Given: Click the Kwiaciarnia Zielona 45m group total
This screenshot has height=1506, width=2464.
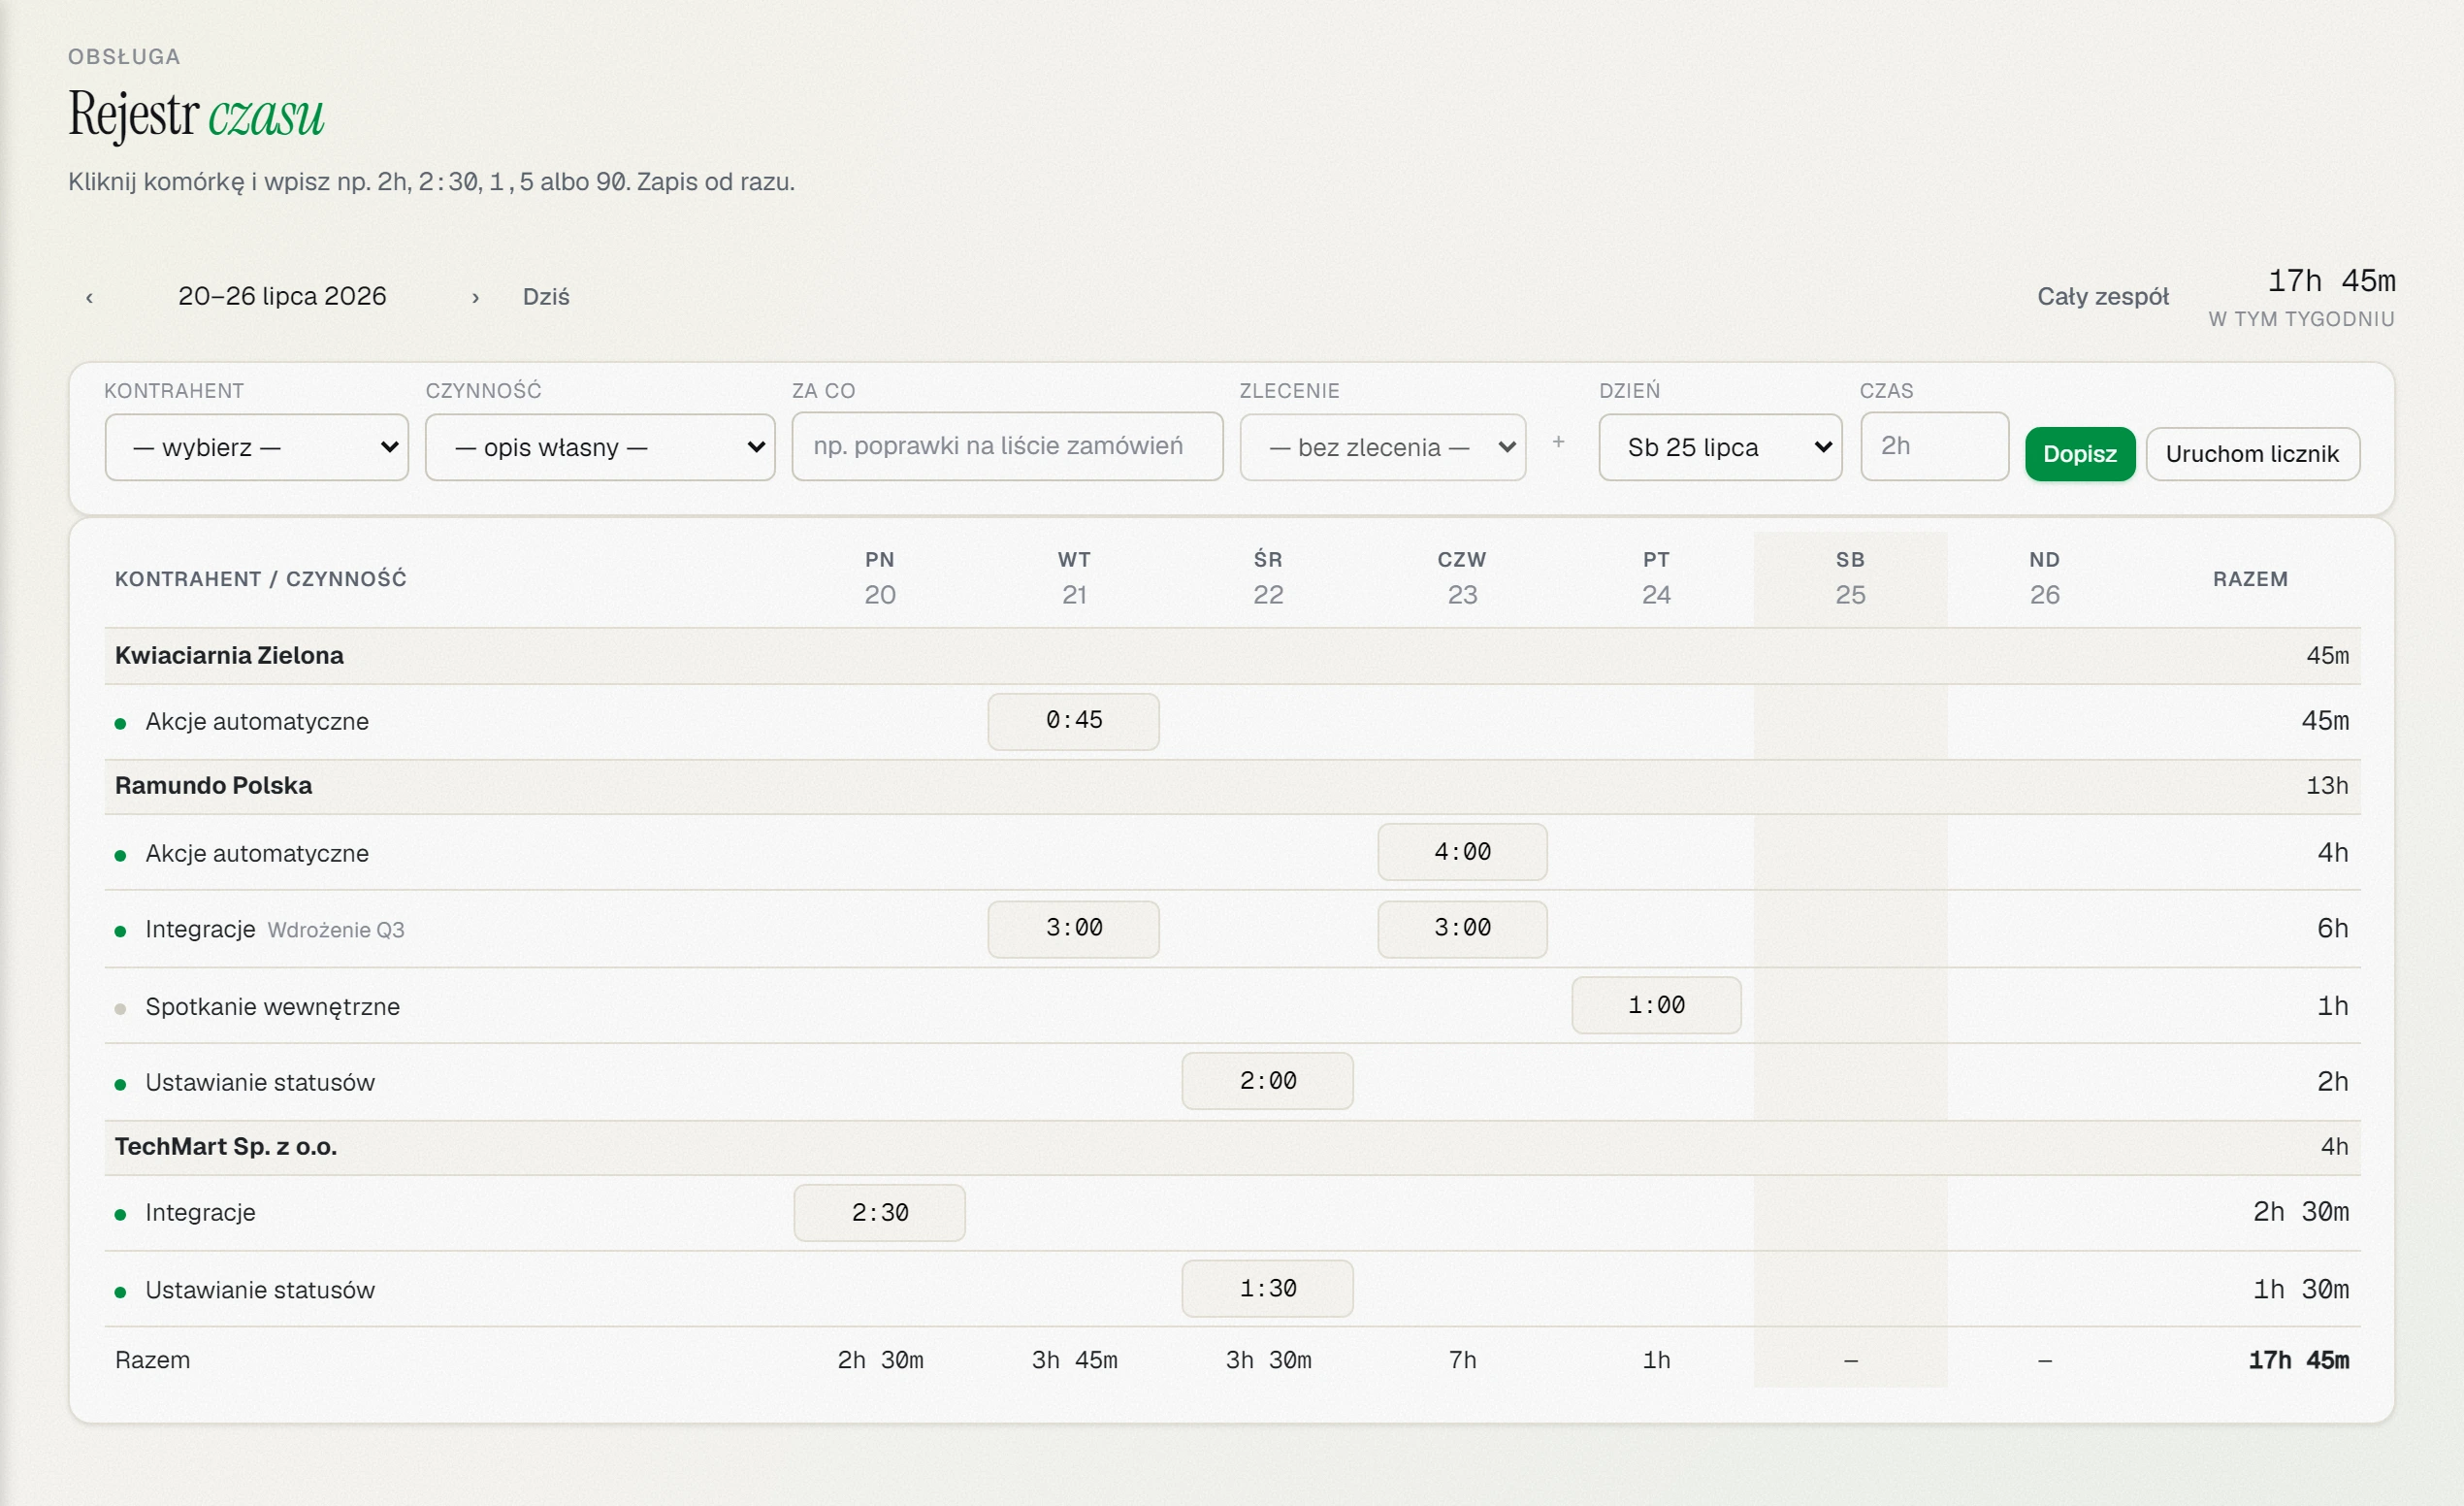Looking at the screenshot, I should 2327,656.
